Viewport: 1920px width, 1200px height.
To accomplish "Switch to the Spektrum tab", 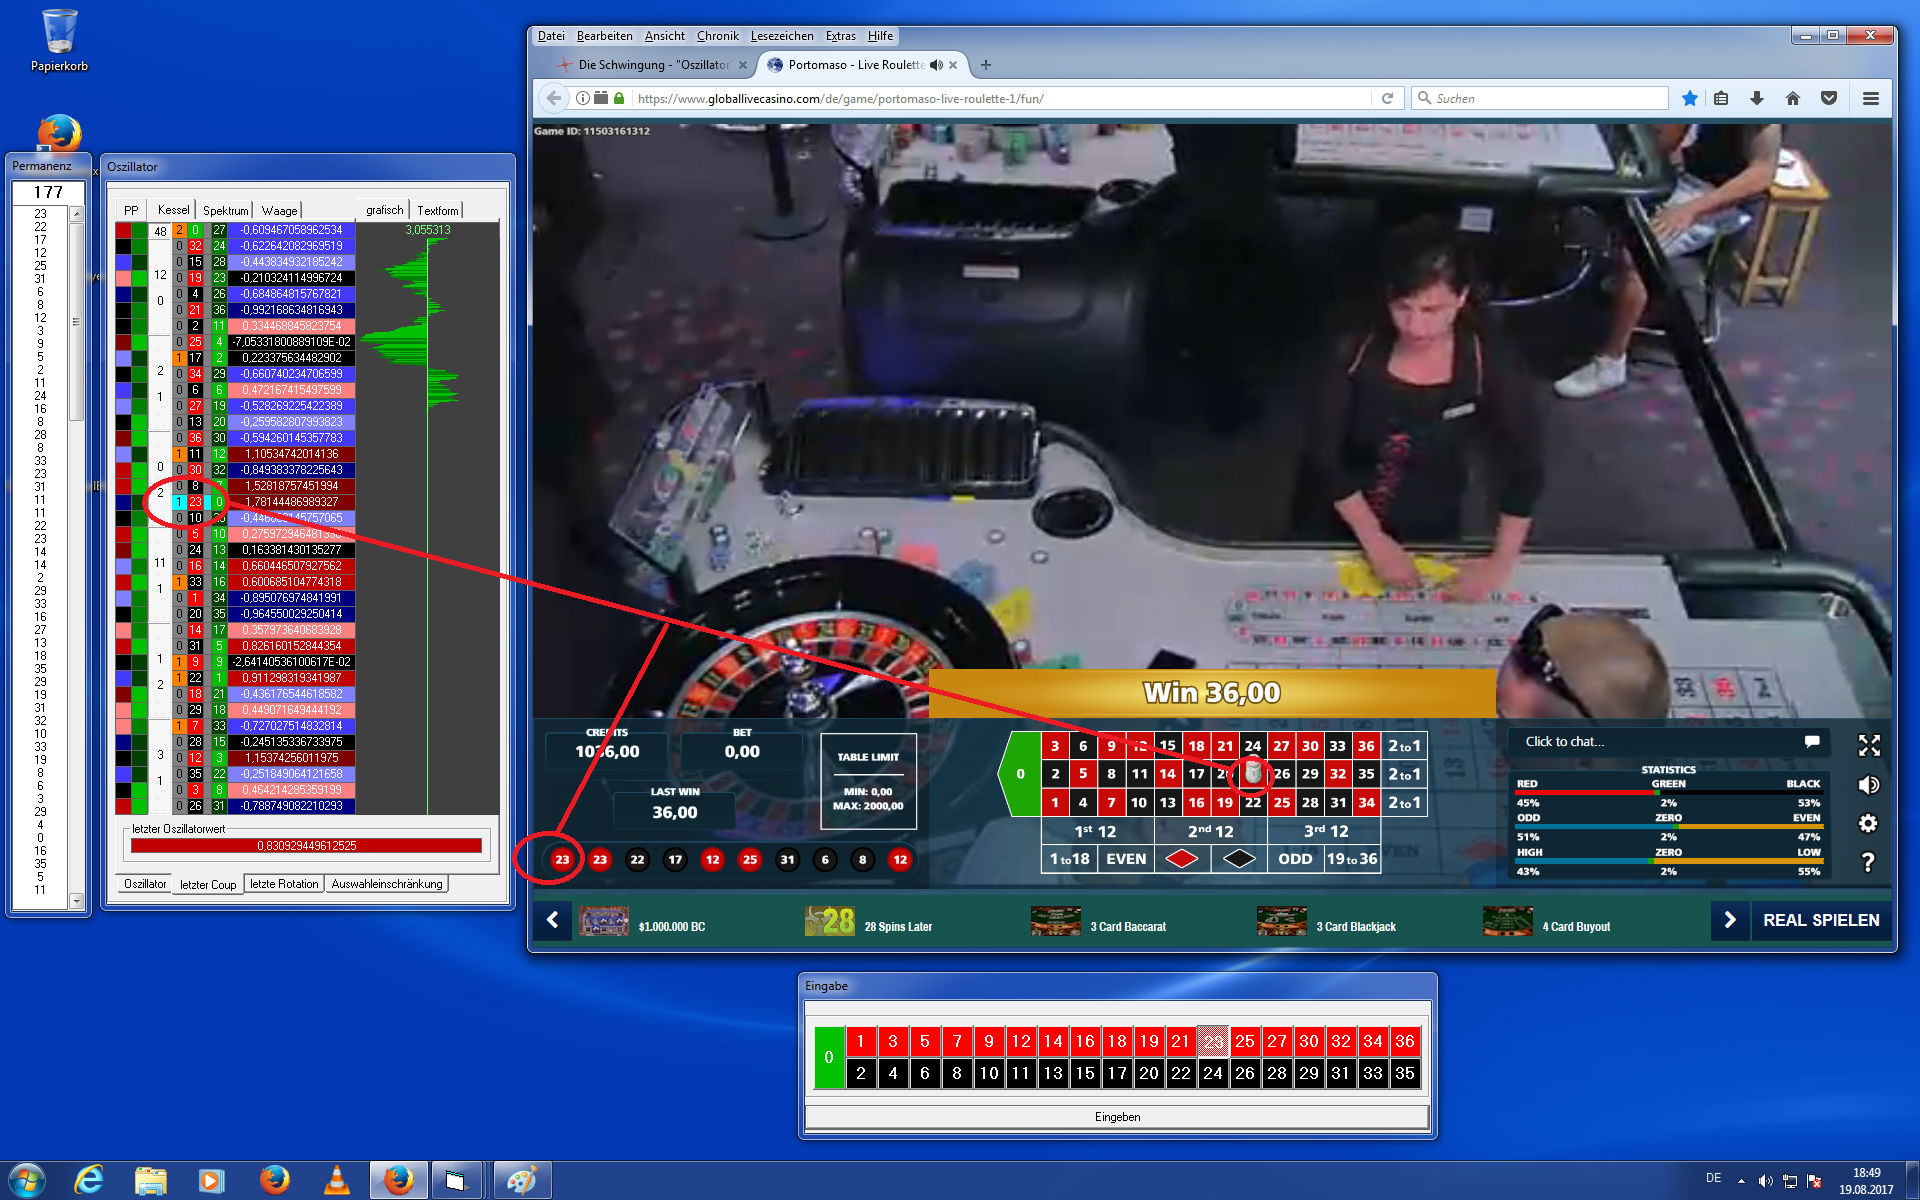I will [225, 210].
